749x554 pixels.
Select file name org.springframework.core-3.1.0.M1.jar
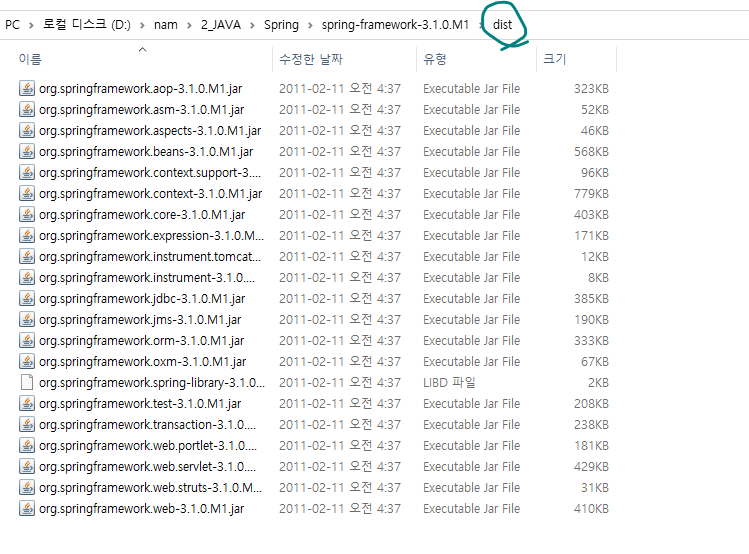[x=142, y=215]
